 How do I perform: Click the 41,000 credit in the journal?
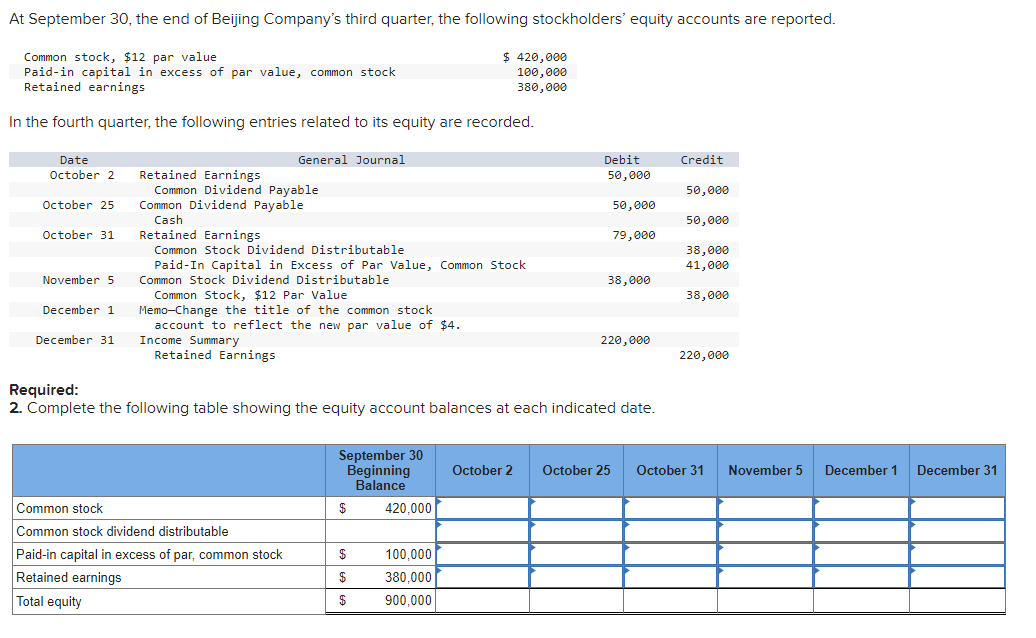[707, 265]
